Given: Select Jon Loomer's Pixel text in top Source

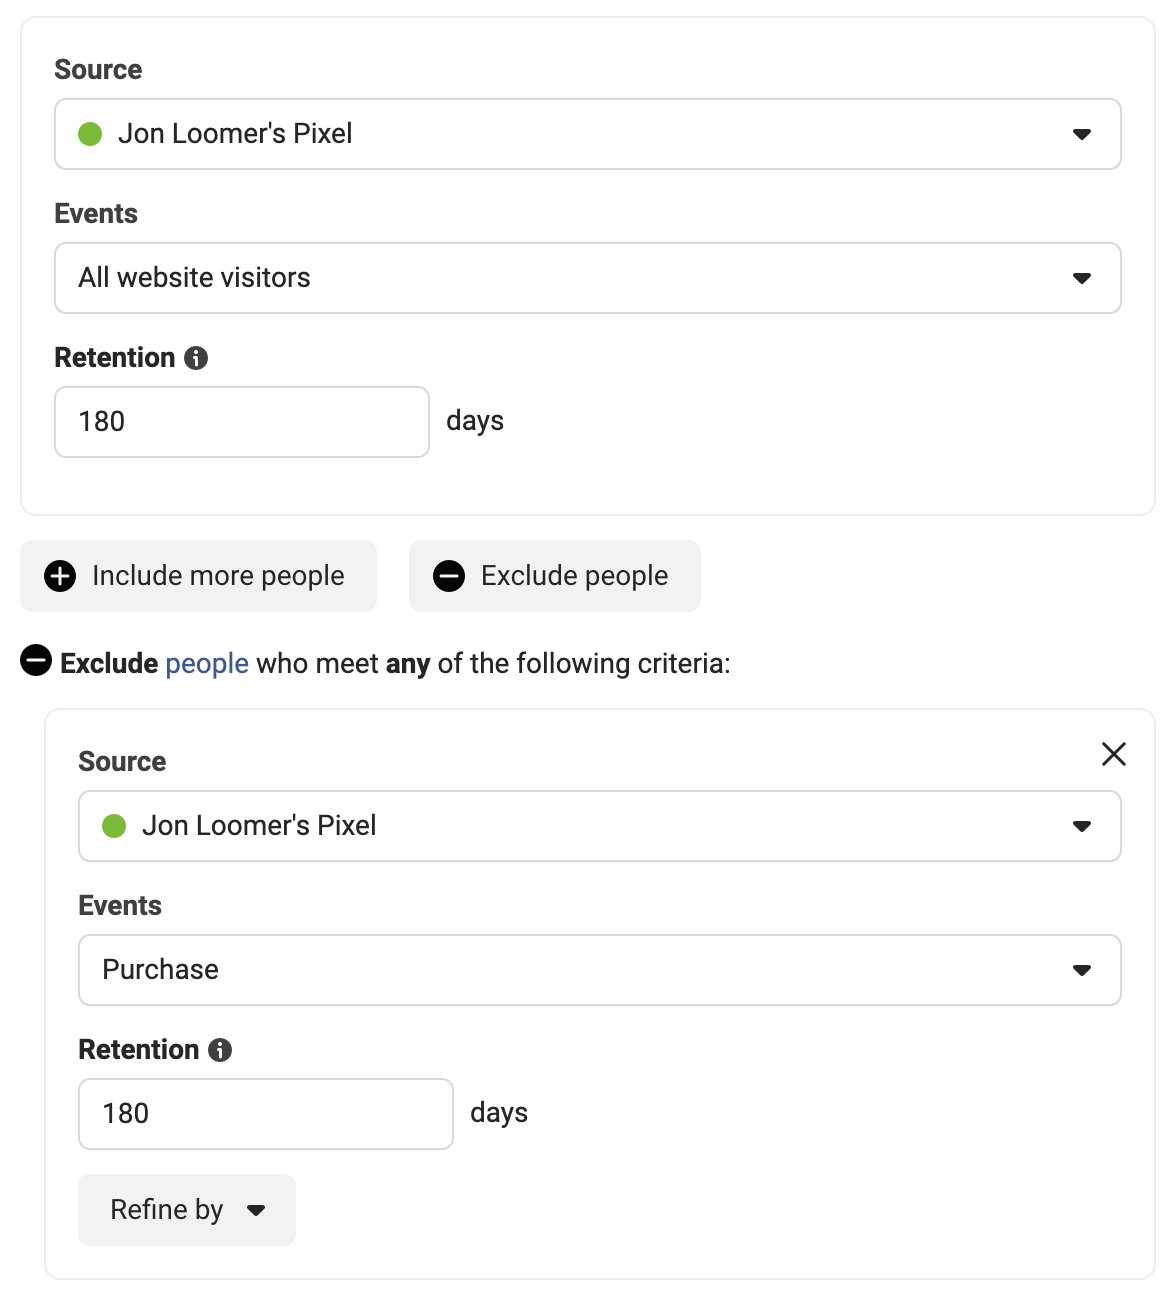Looking at the screenshot, I should click(235, 134).
